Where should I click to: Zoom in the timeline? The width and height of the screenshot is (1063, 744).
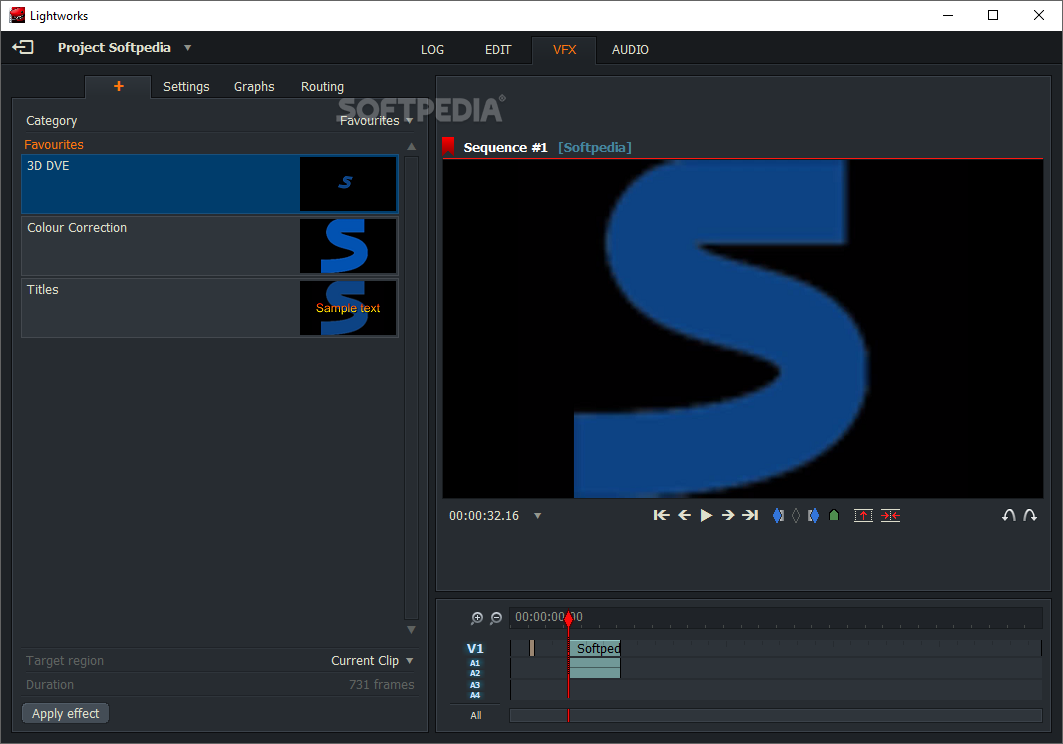click(477, 618)
